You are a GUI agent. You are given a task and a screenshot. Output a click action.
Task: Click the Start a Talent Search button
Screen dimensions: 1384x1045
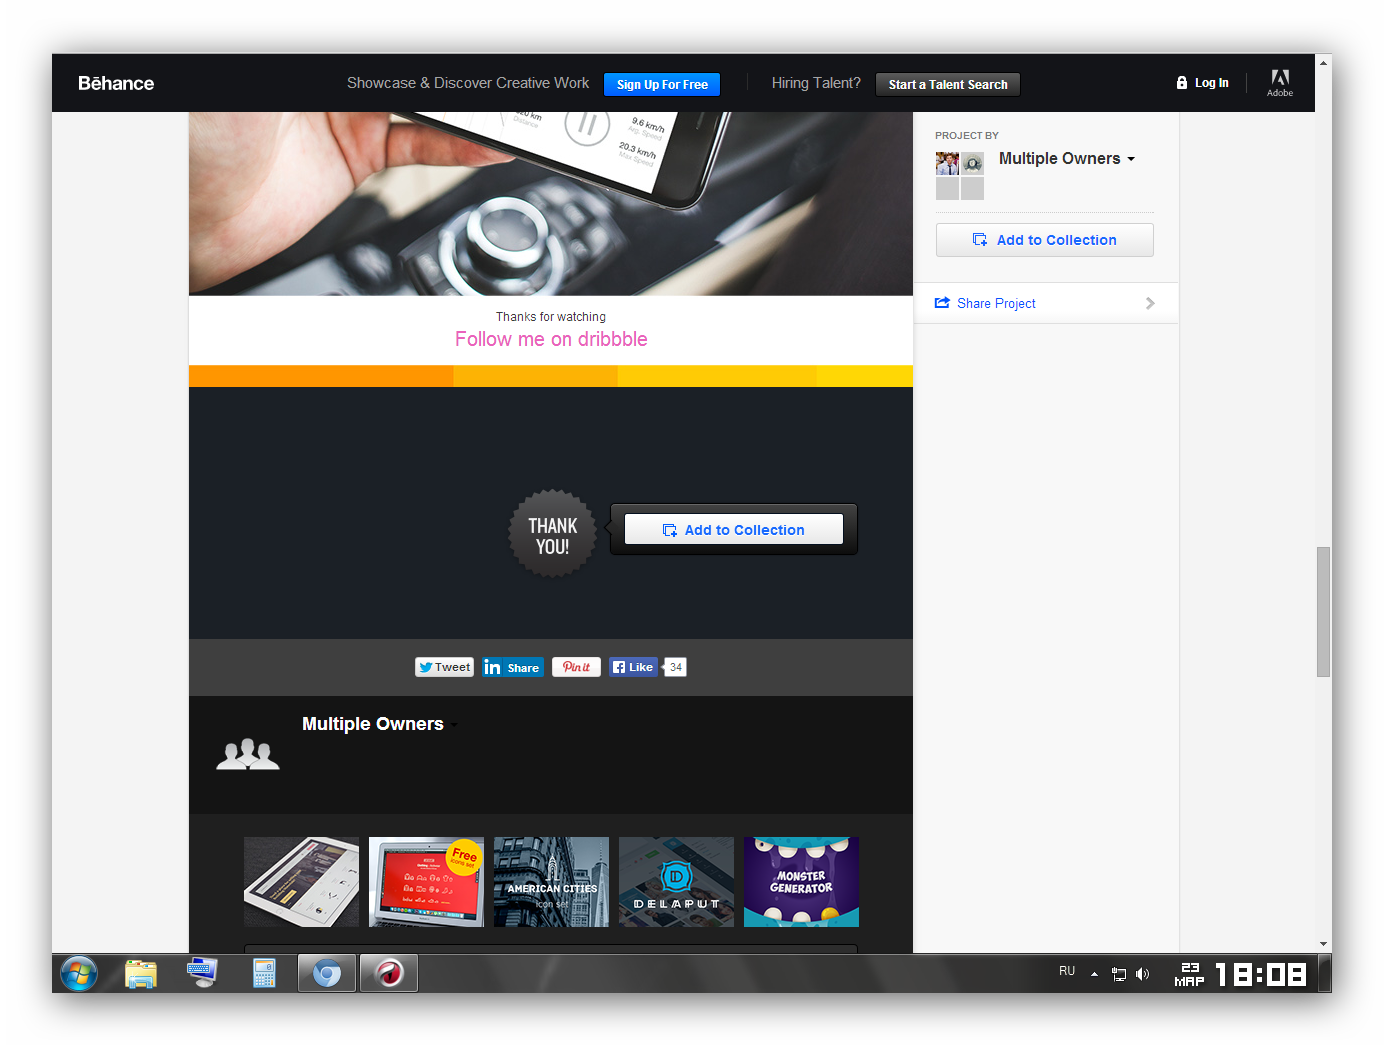(948, 85)
